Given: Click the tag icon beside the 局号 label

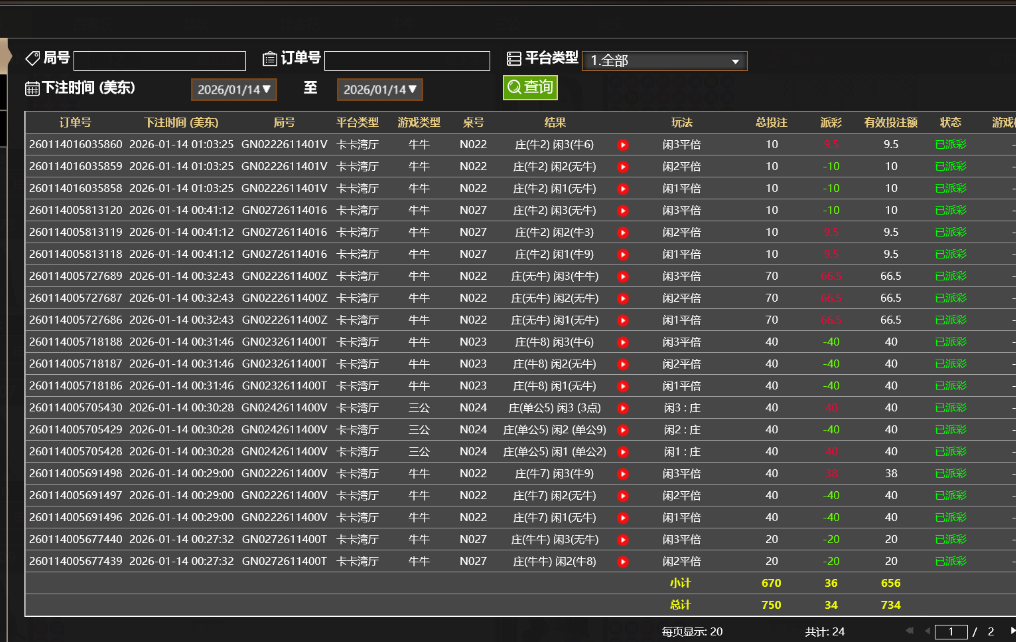Looking at the screenshot, I should (x=33, y=60).
